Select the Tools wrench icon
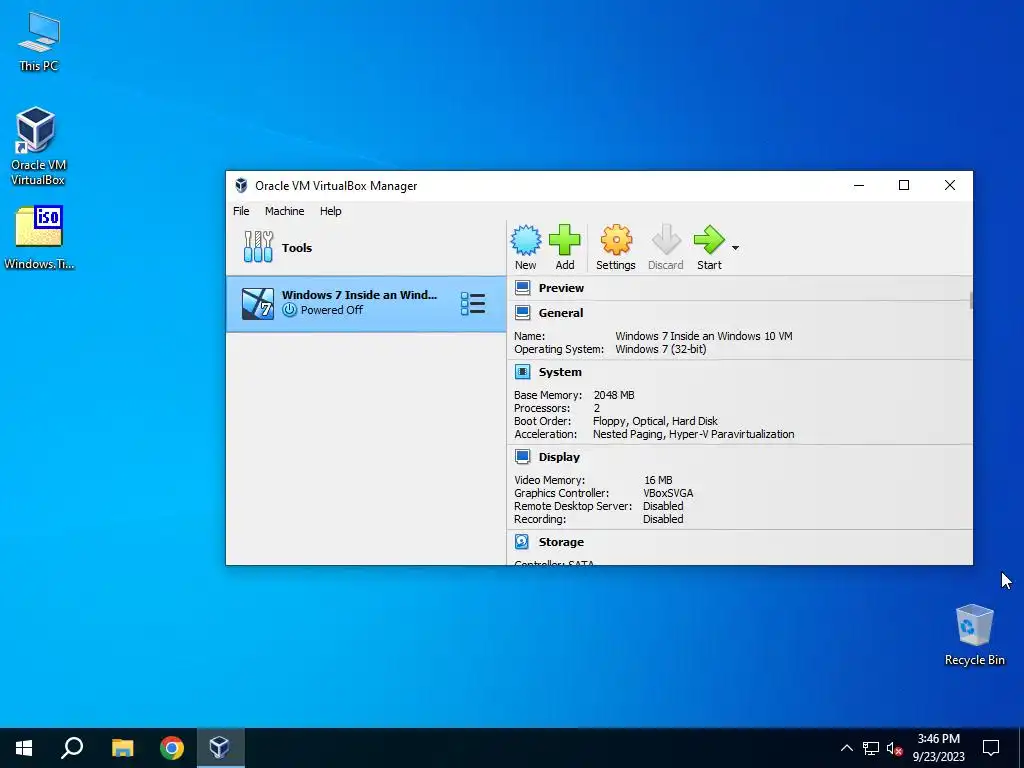Image resolution: width=1024 pixels, height=768 pixels. 258,247
